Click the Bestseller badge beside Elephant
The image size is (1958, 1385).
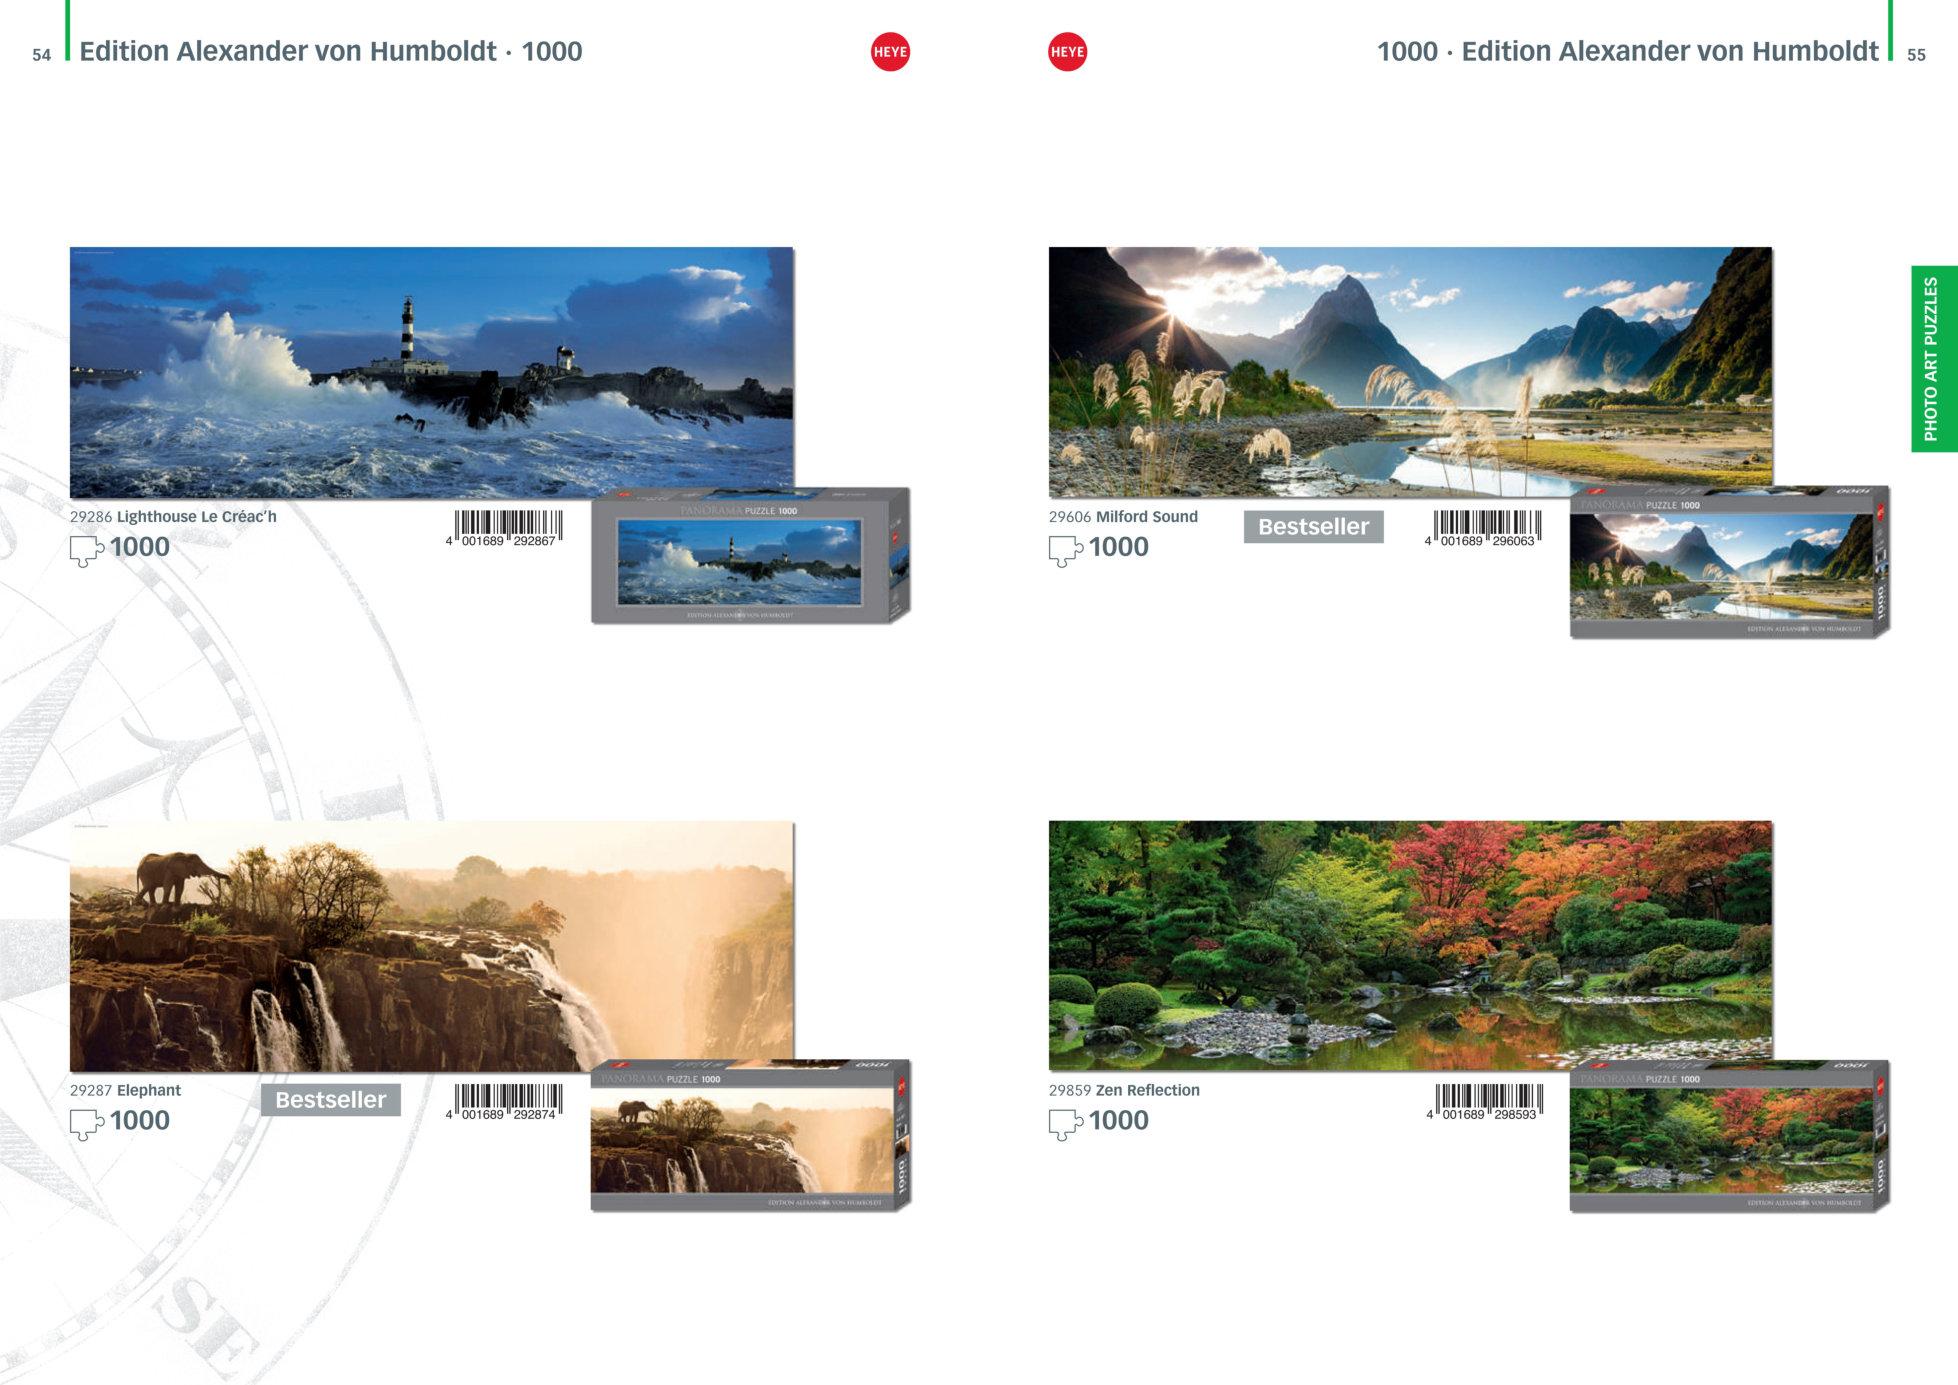point(331,1100)
